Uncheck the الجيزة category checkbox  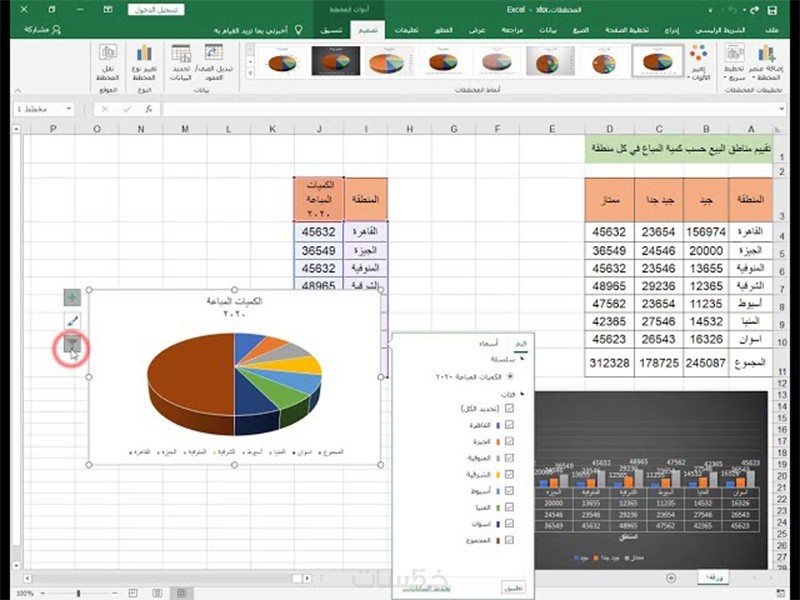[509, 441]
